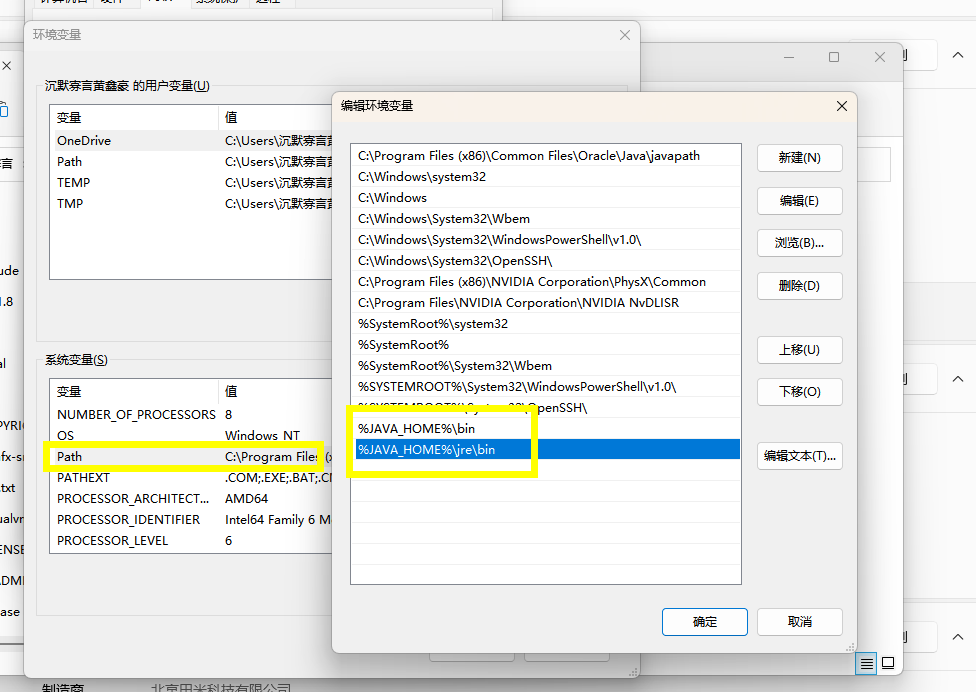The width and height of the screenshot is (976, 692).
Task: Switch to large thumbnail view icon
Action: pos(888,663)
